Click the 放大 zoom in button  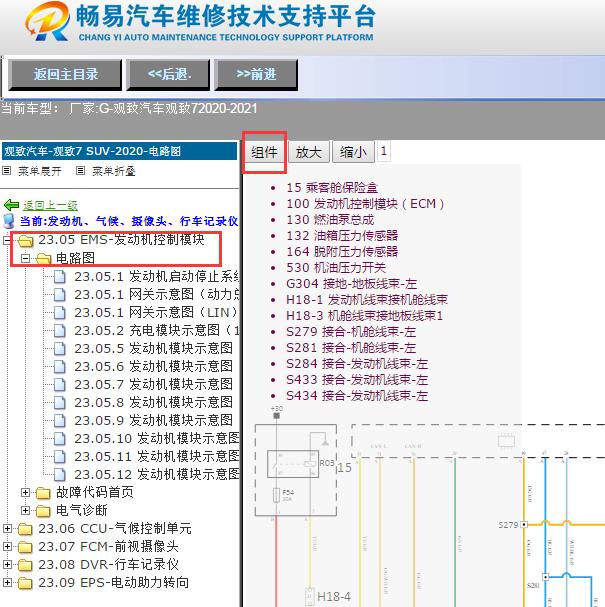click(308, 152)
